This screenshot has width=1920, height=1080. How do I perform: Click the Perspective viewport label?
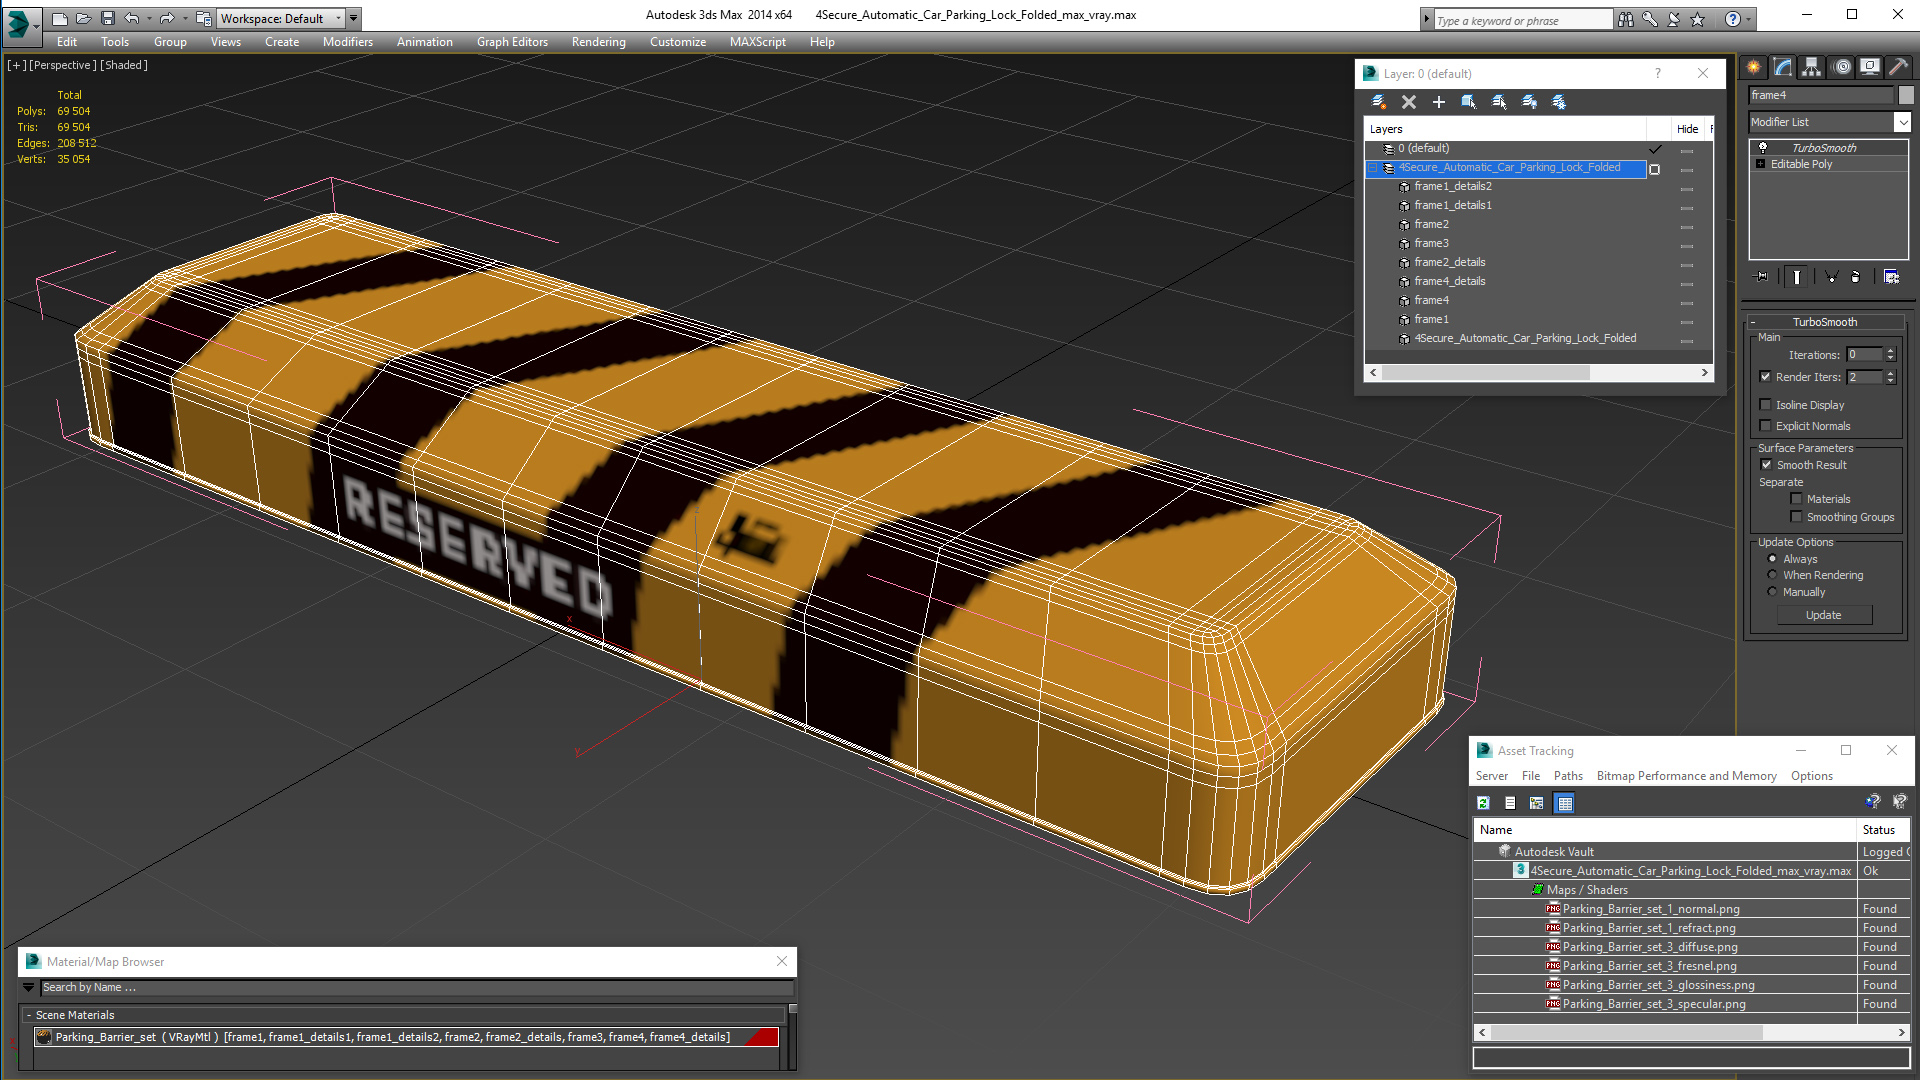pos(63,65)
